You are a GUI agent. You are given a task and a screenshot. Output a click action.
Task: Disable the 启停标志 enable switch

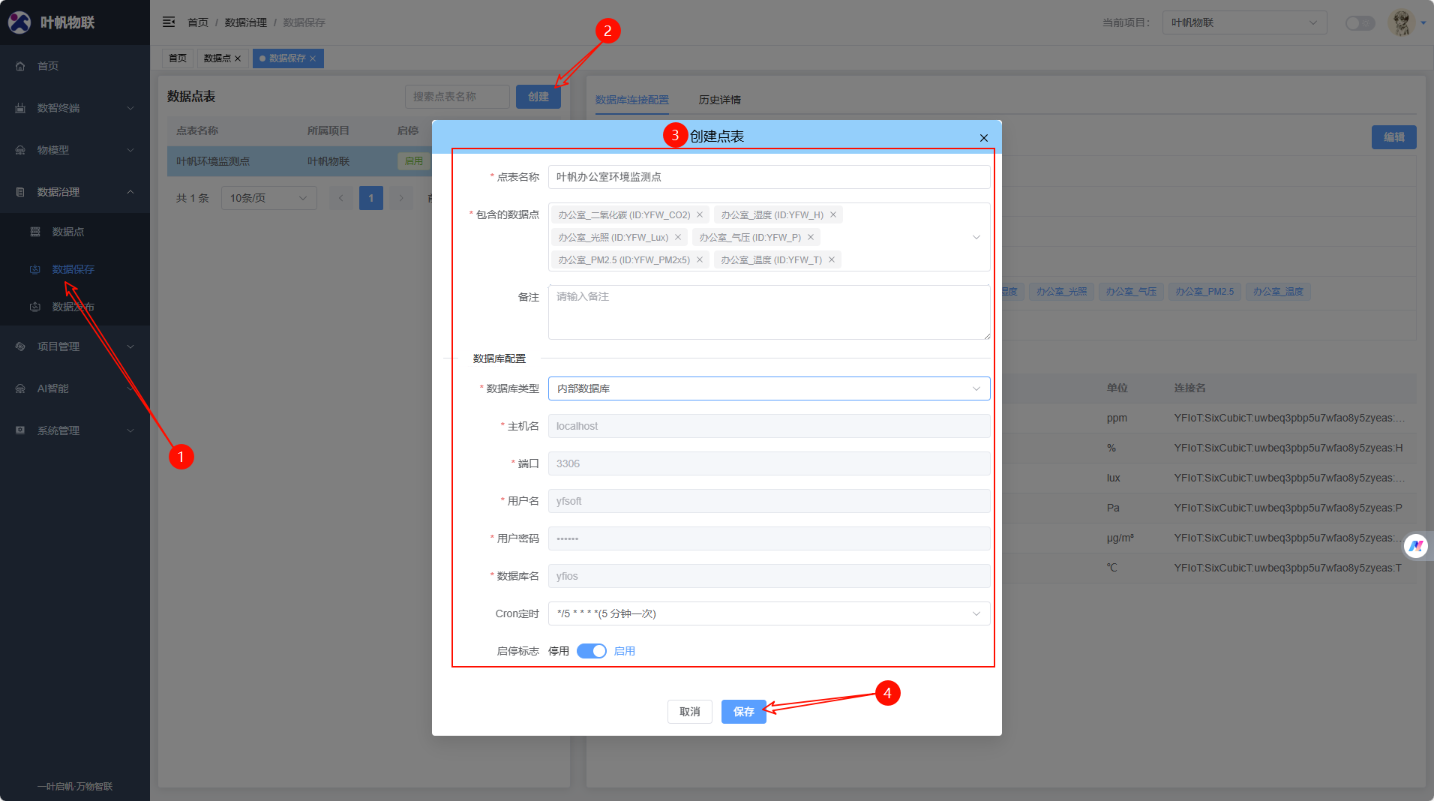[x=591, y=650]
